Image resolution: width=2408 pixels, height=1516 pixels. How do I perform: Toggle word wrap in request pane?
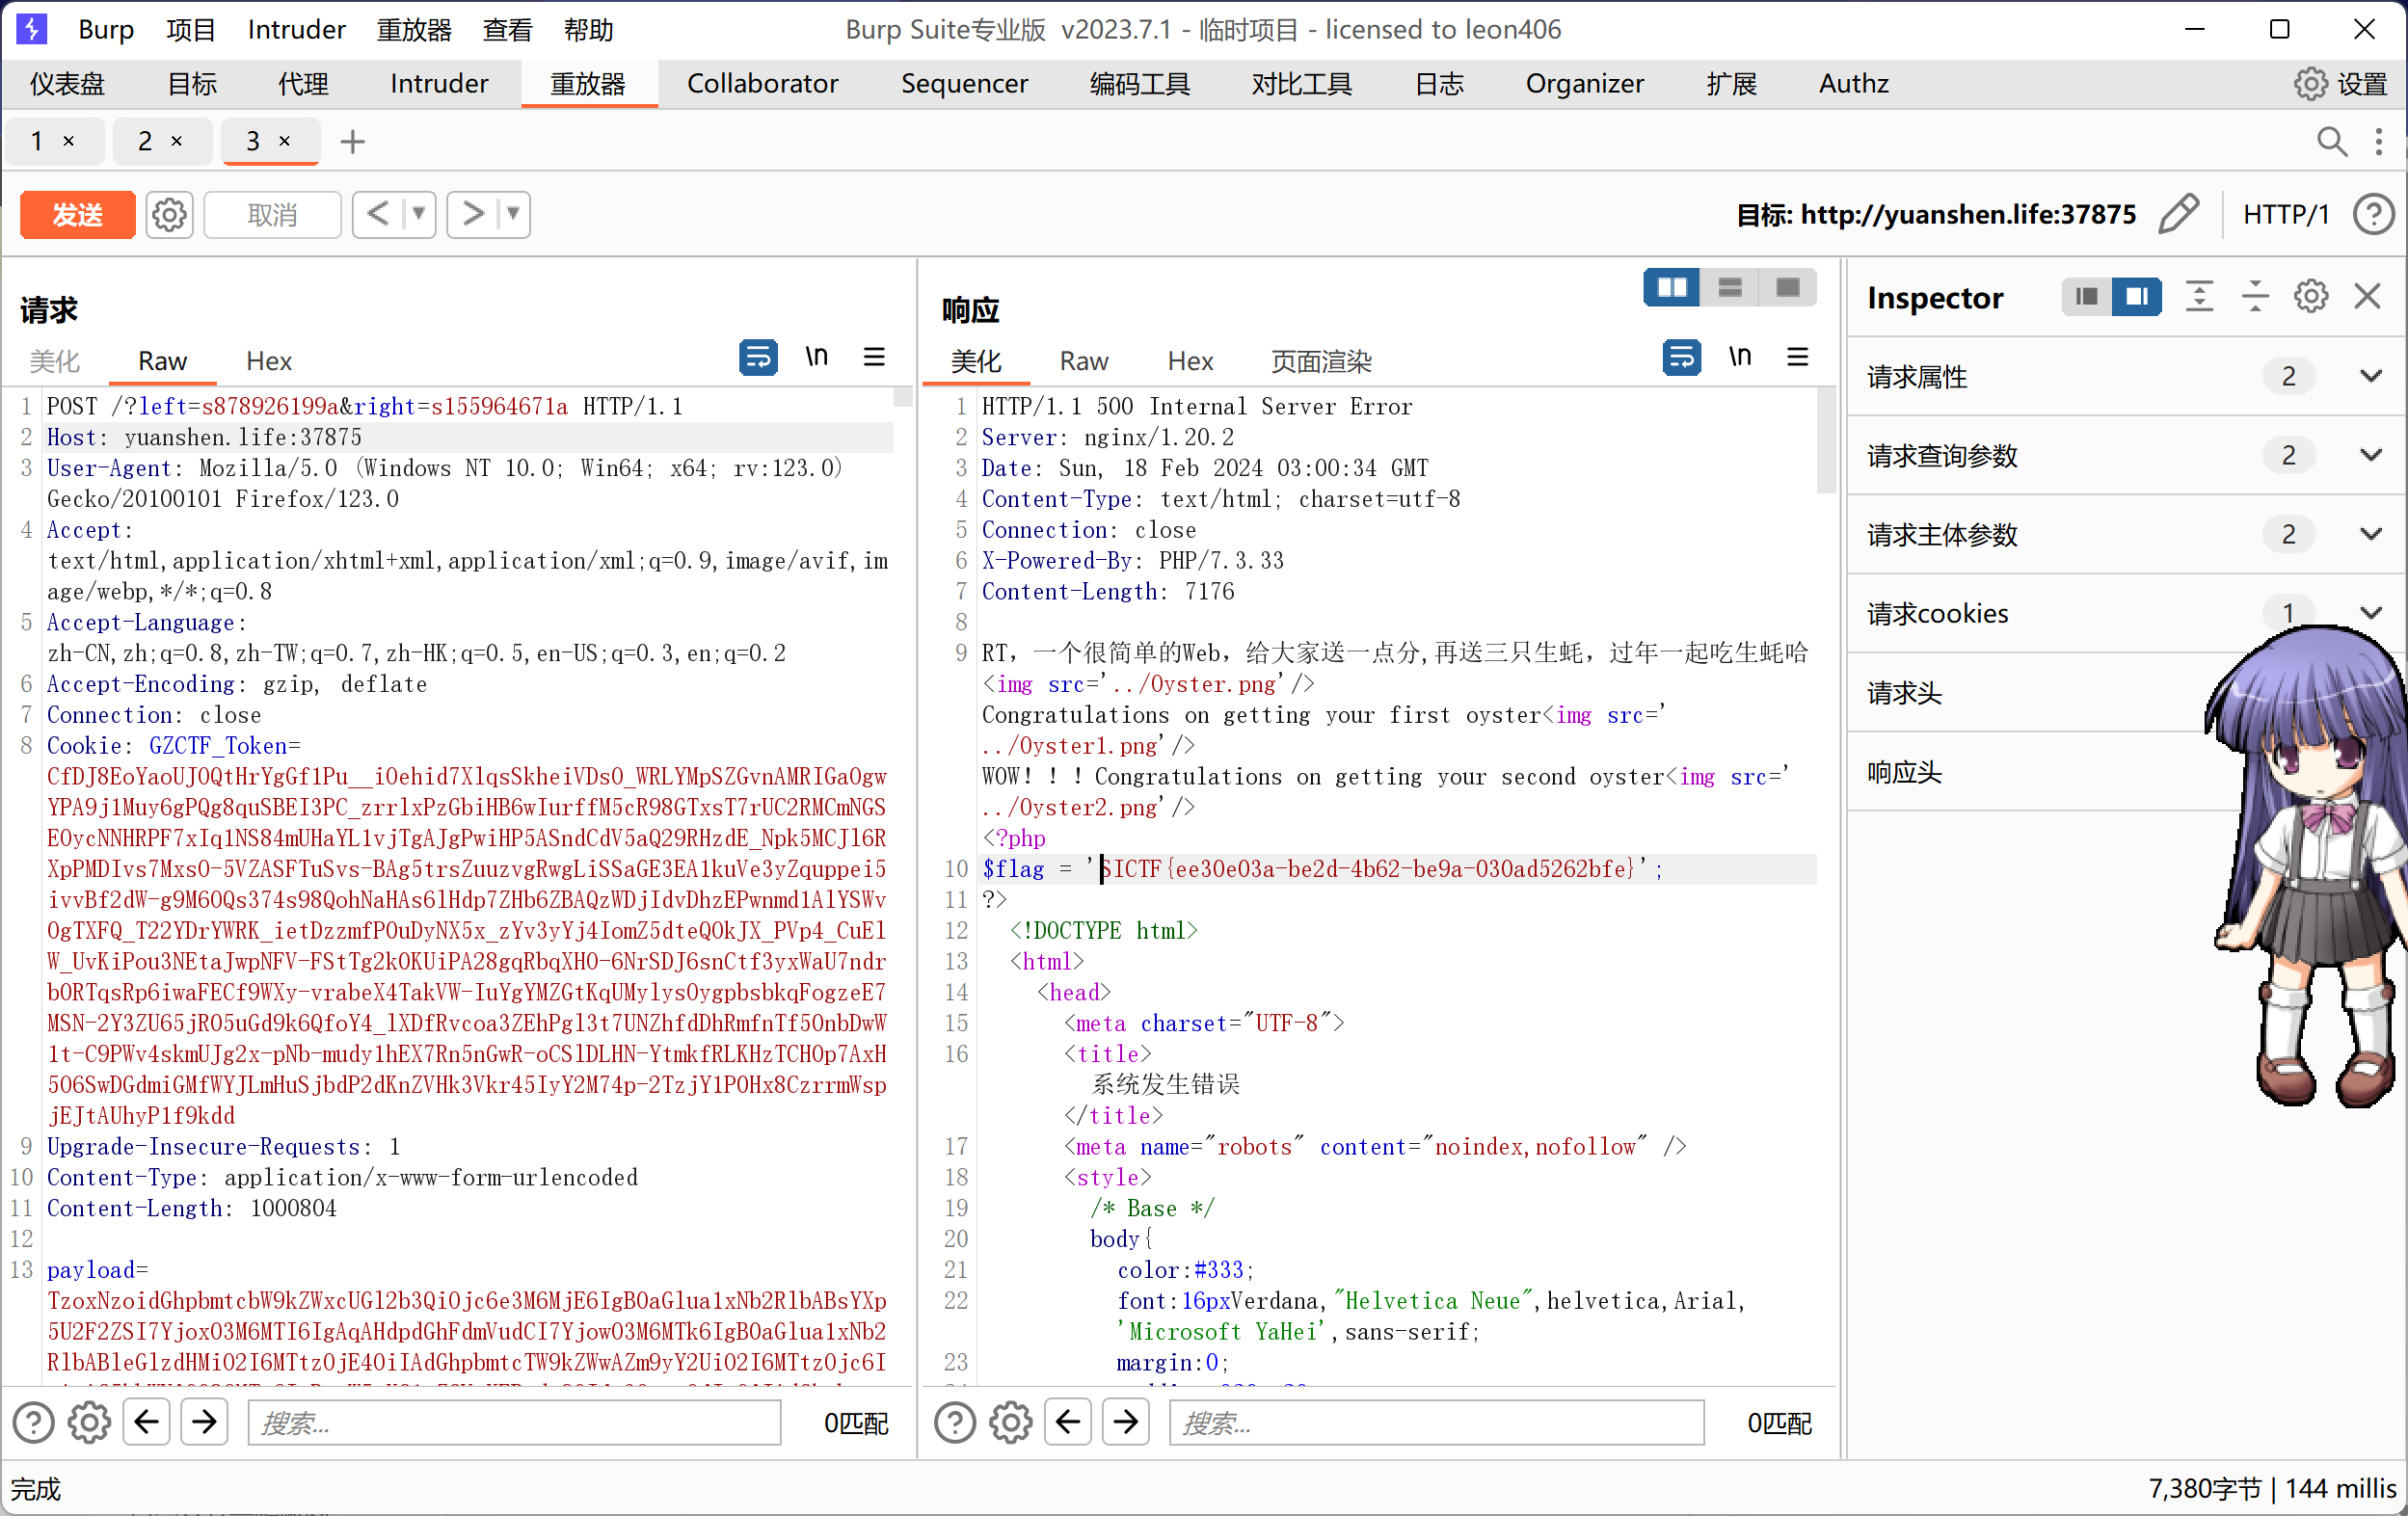758,357
